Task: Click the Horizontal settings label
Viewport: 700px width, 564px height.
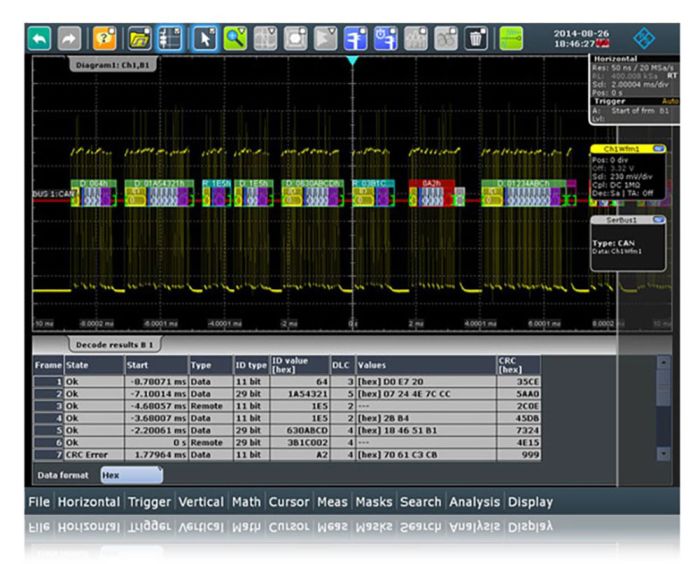Action: [x=615, y=58]
